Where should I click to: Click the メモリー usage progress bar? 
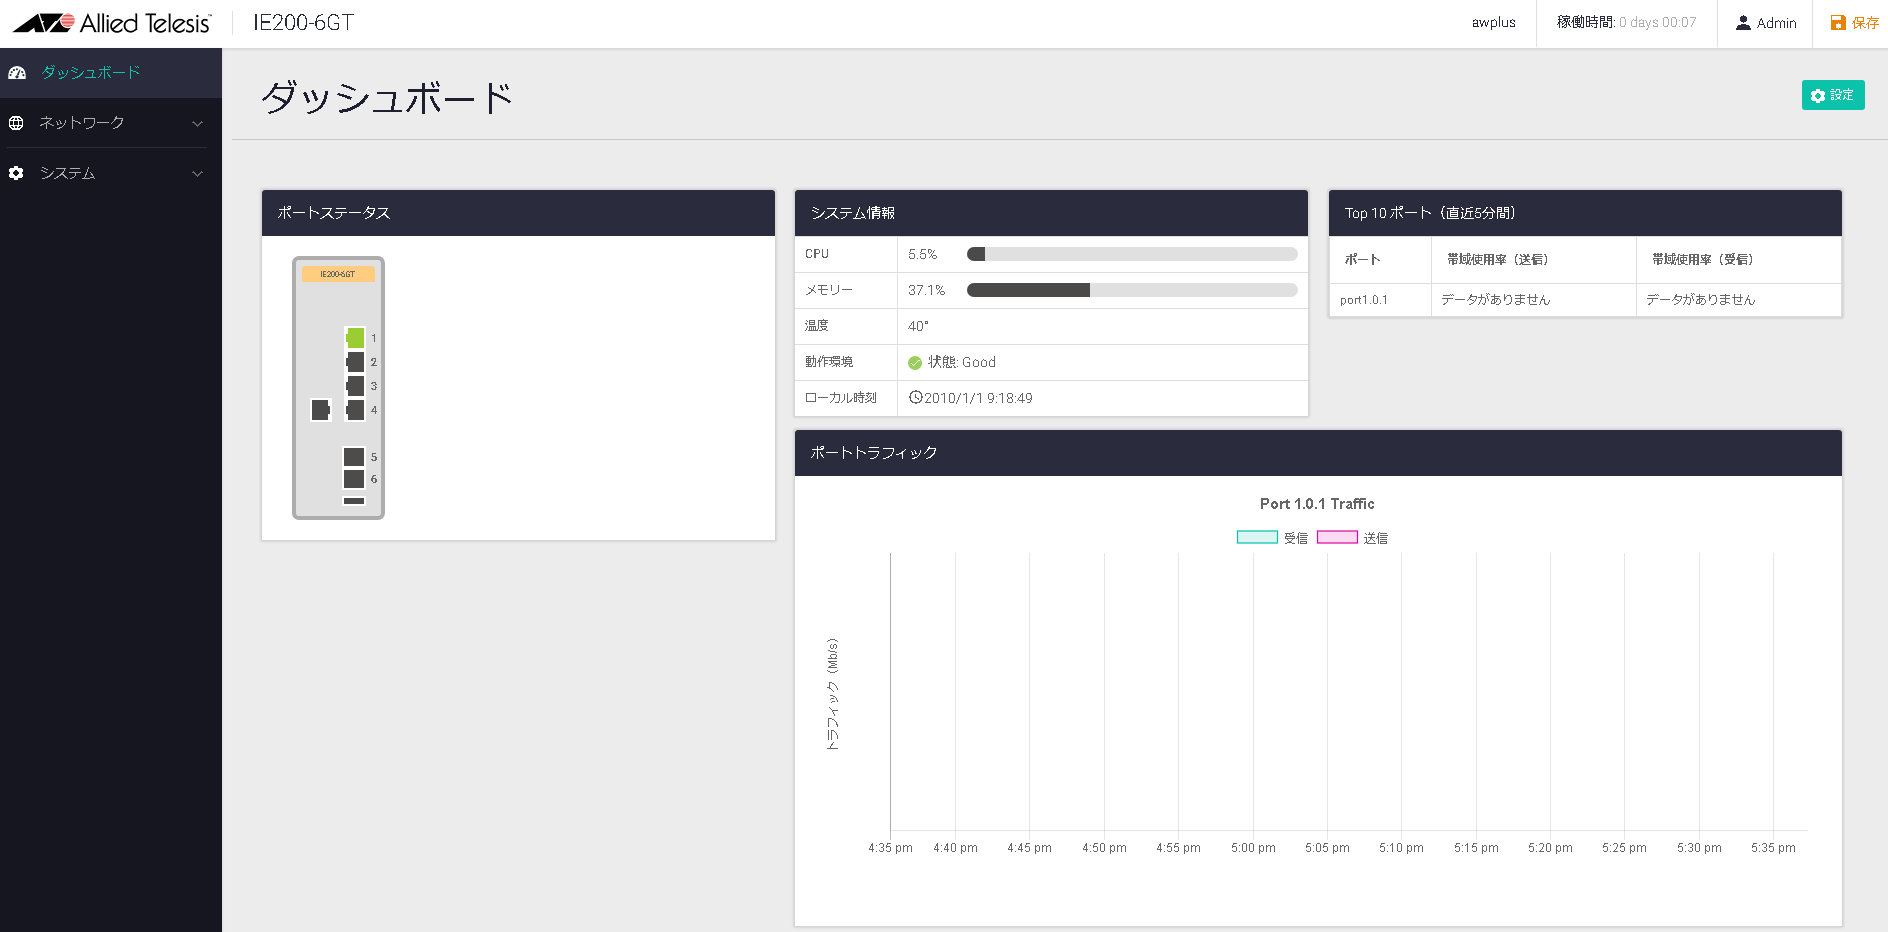pyautogui.click(x=1131, y=290)
